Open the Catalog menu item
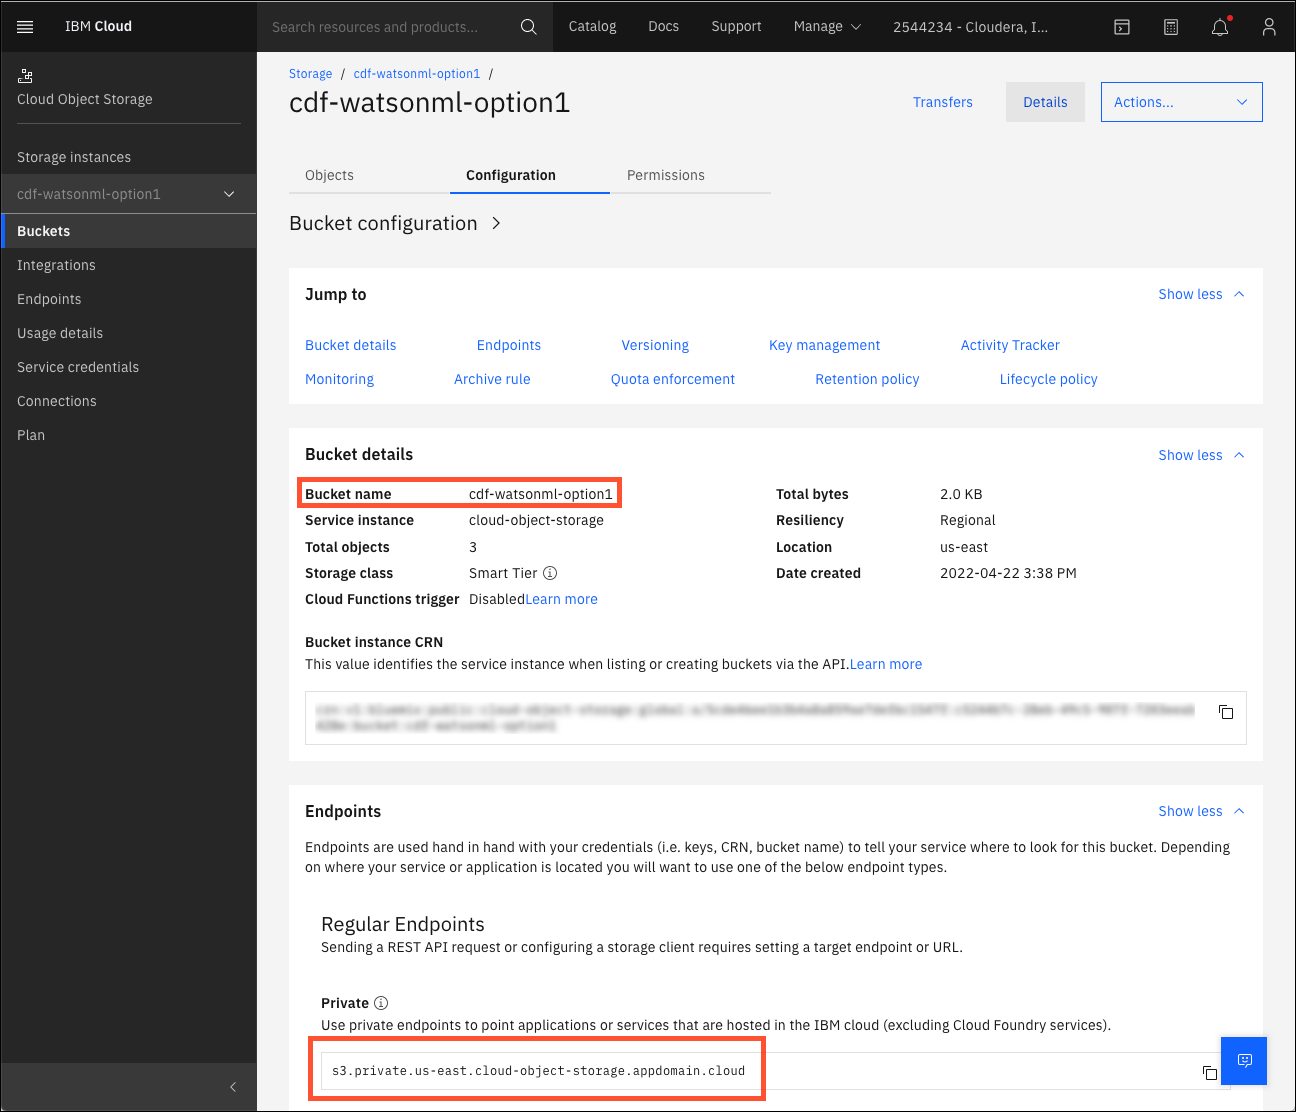 click(x=592, y=27)
